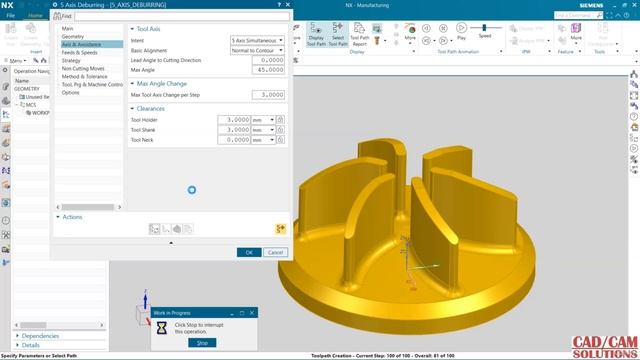Click the top icon in right border bar
Viewport: 640px width, 360px height.
(x=633, y=74)
